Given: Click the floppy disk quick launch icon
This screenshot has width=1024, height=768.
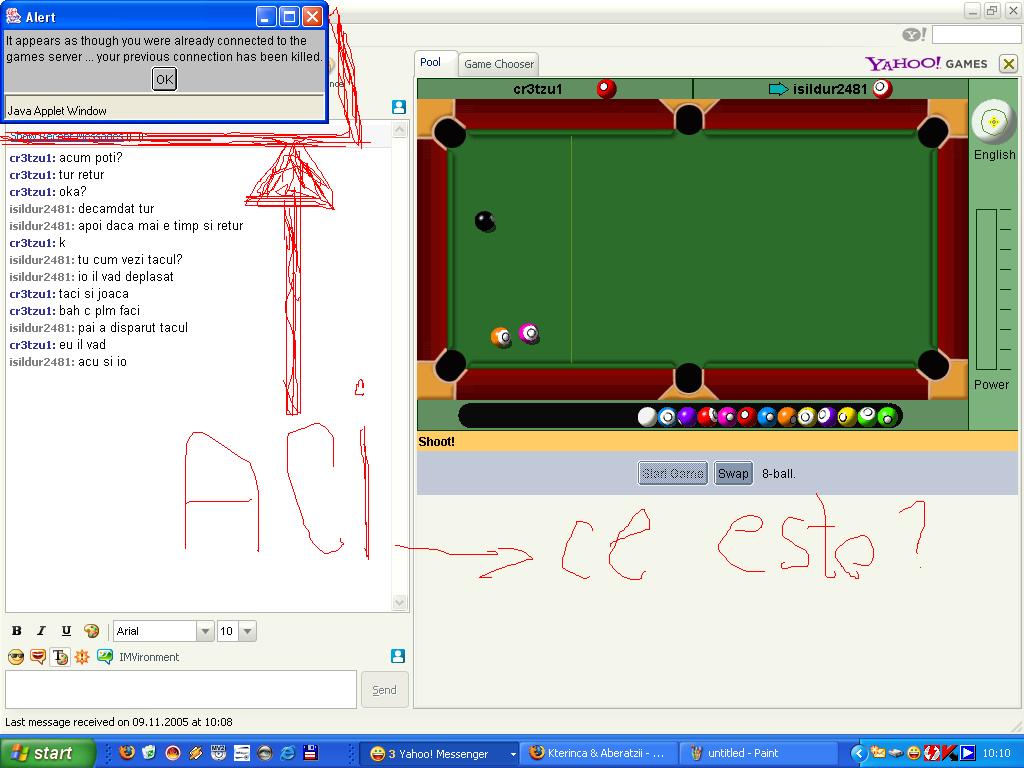Looking at the screenshot, I should (311, 753).
